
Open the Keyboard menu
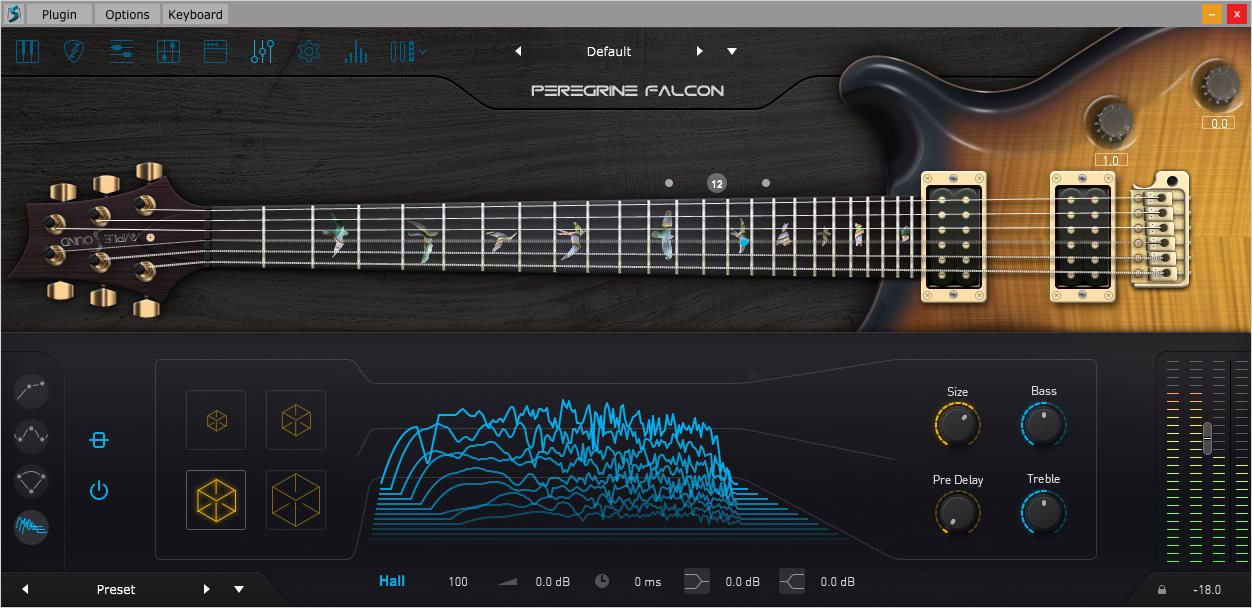tap(195, 14)
